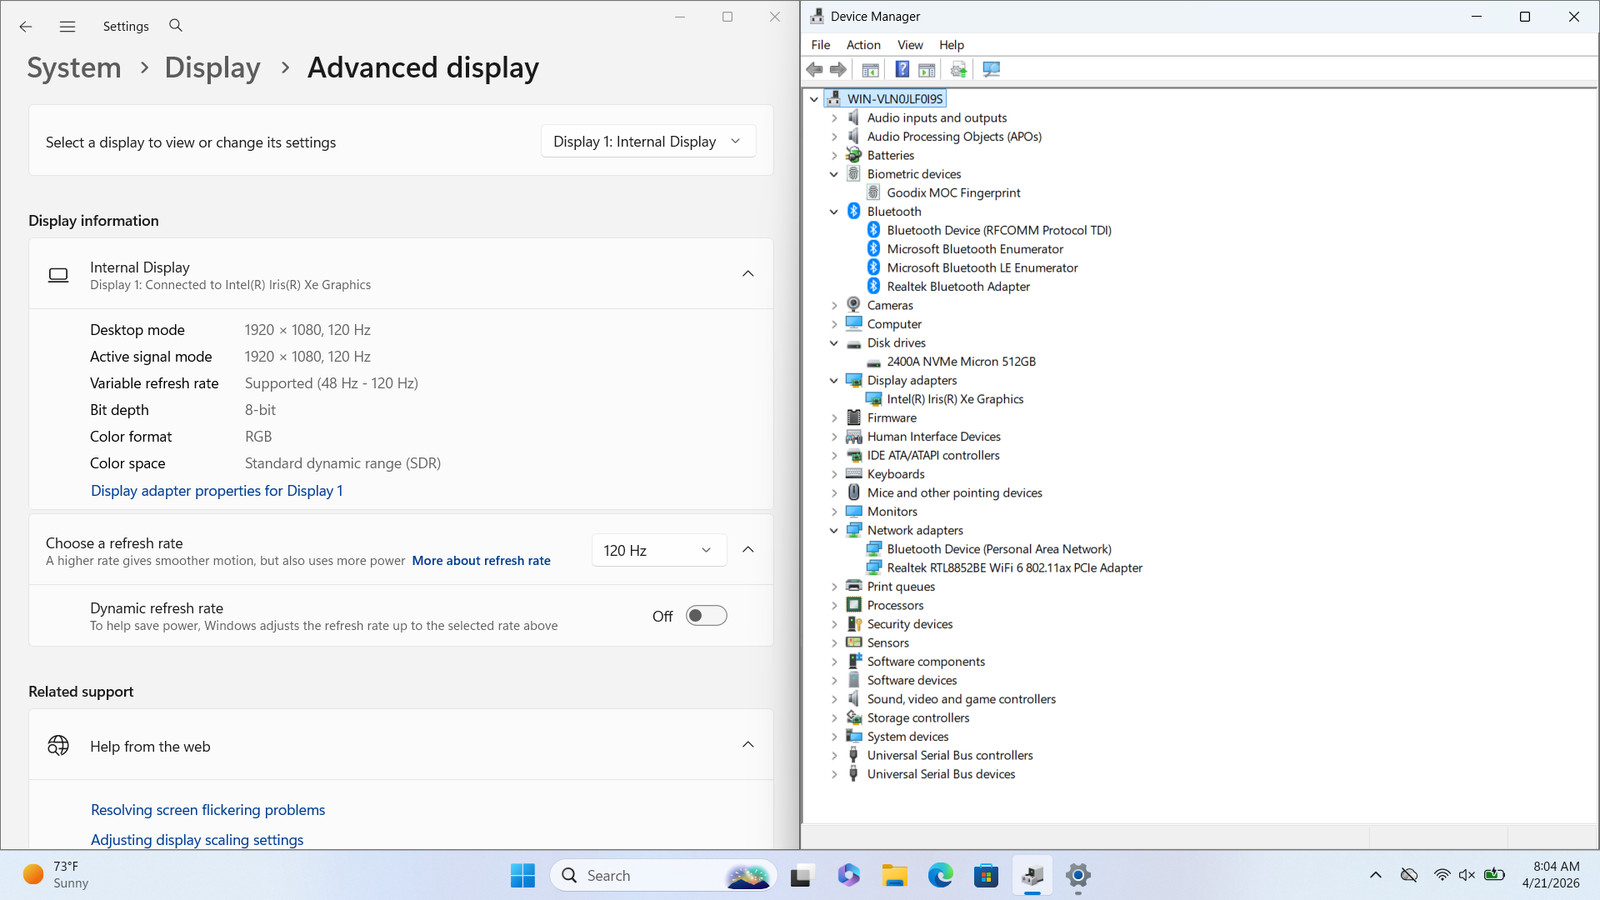Expand the Monitors tree node
The width and height of the screenshot is (1600, 900).
(x=834, y=512)
